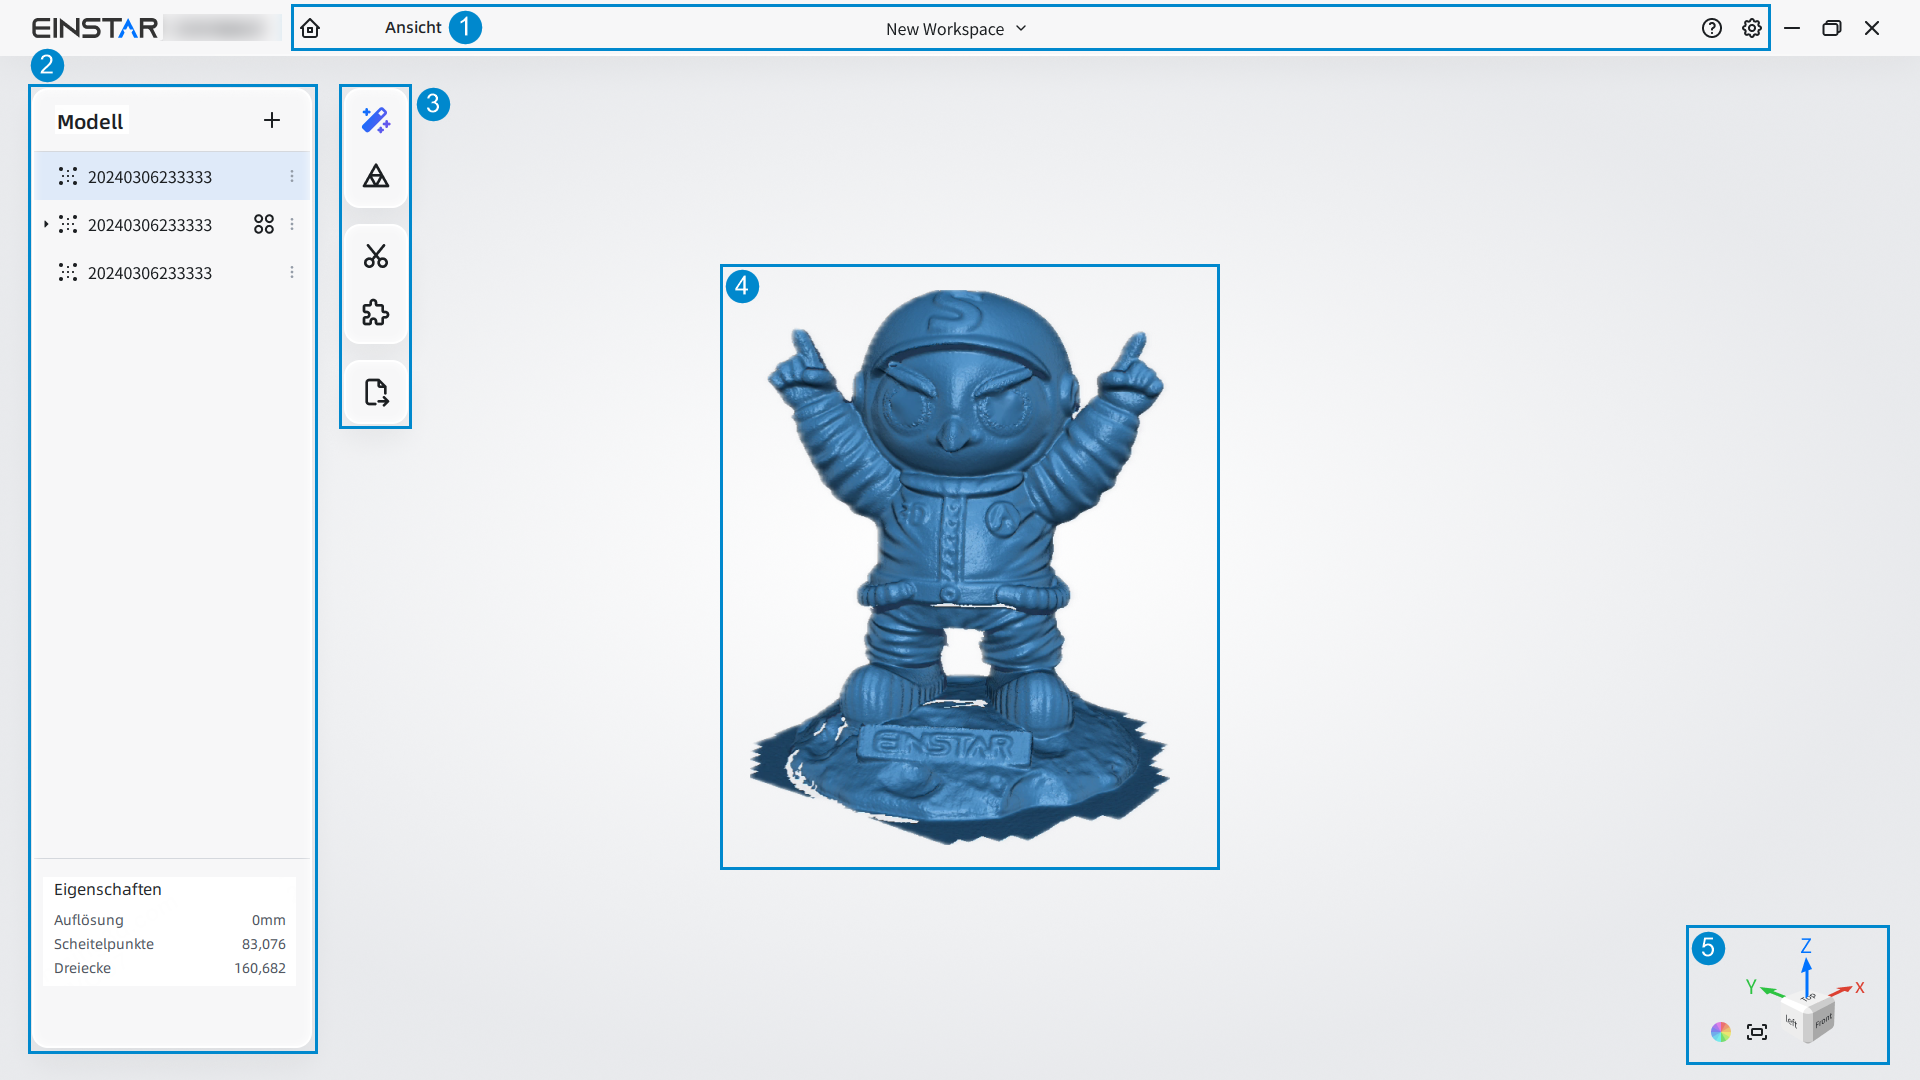1920x1080 pixels.
Task: Open the help question mark icon
Action: pos(1712,28)
